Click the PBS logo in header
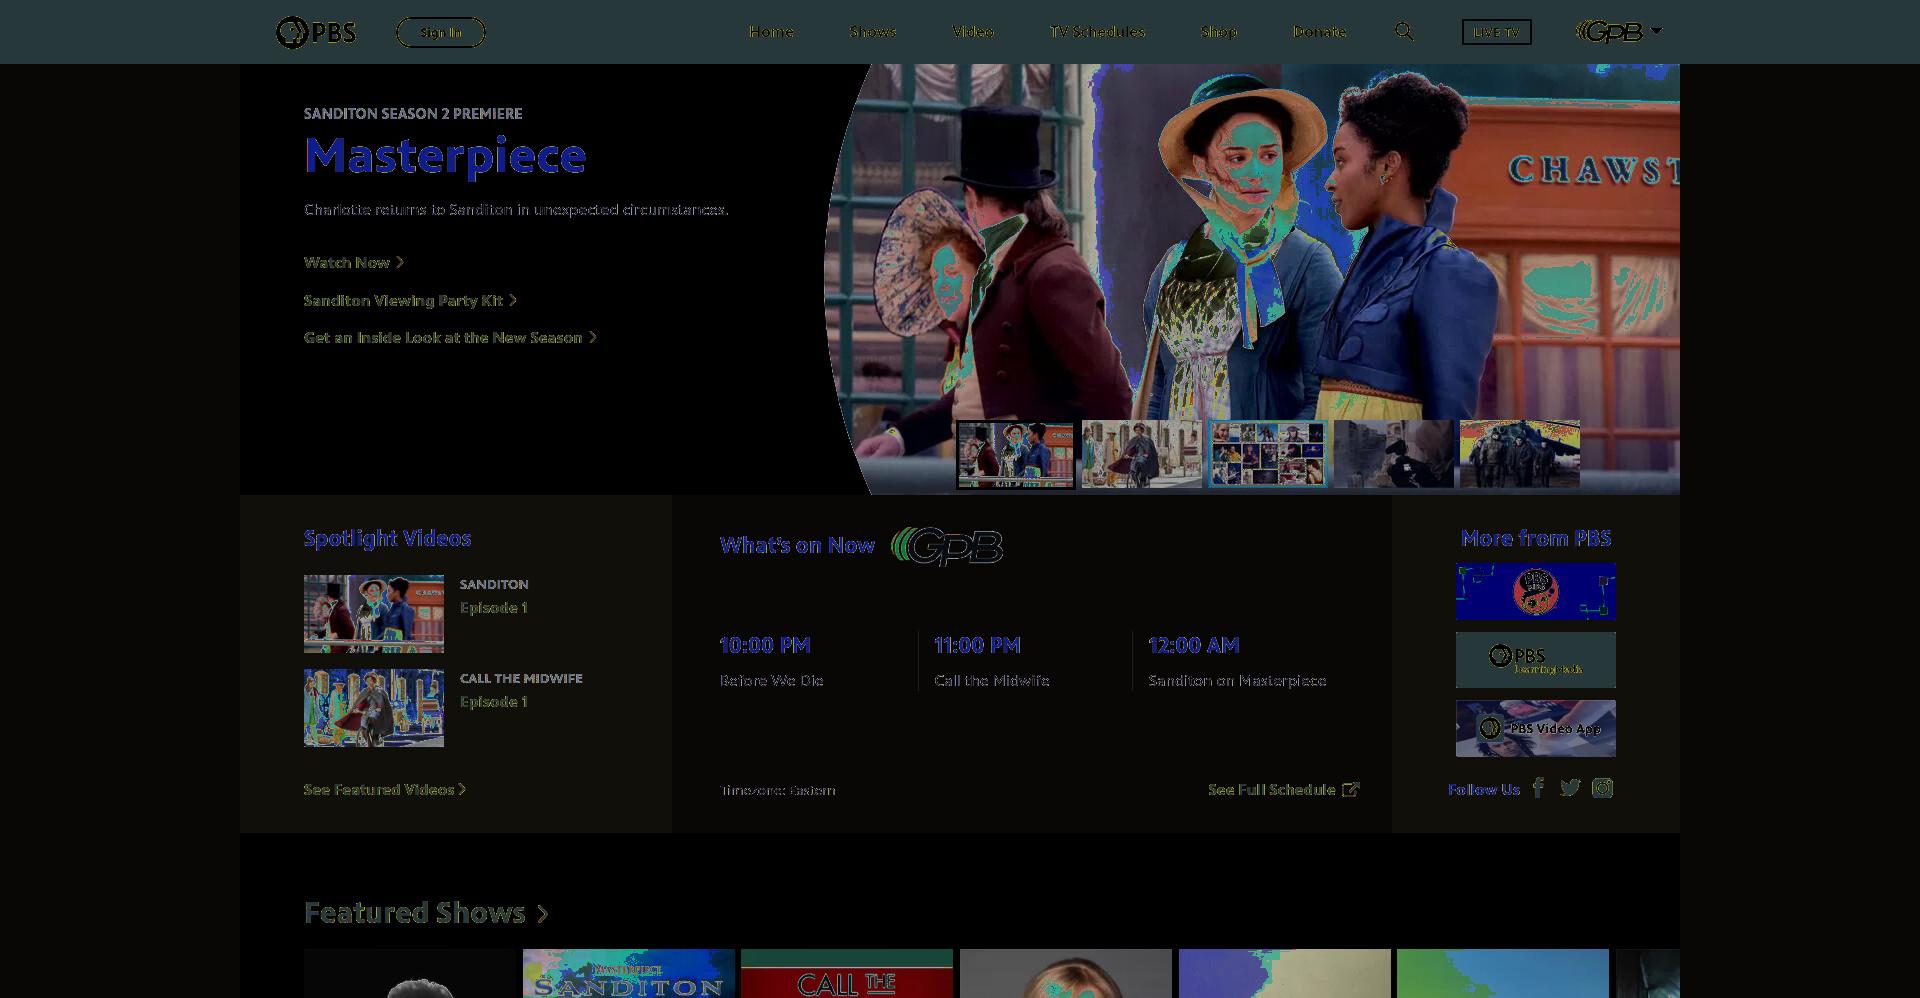This screenshot has height=998, width=1920. [x=316, y=32]
